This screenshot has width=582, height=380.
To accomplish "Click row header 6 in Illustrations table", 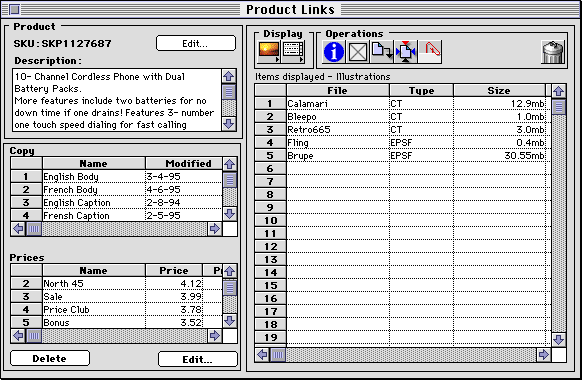I will pos(271,168).
